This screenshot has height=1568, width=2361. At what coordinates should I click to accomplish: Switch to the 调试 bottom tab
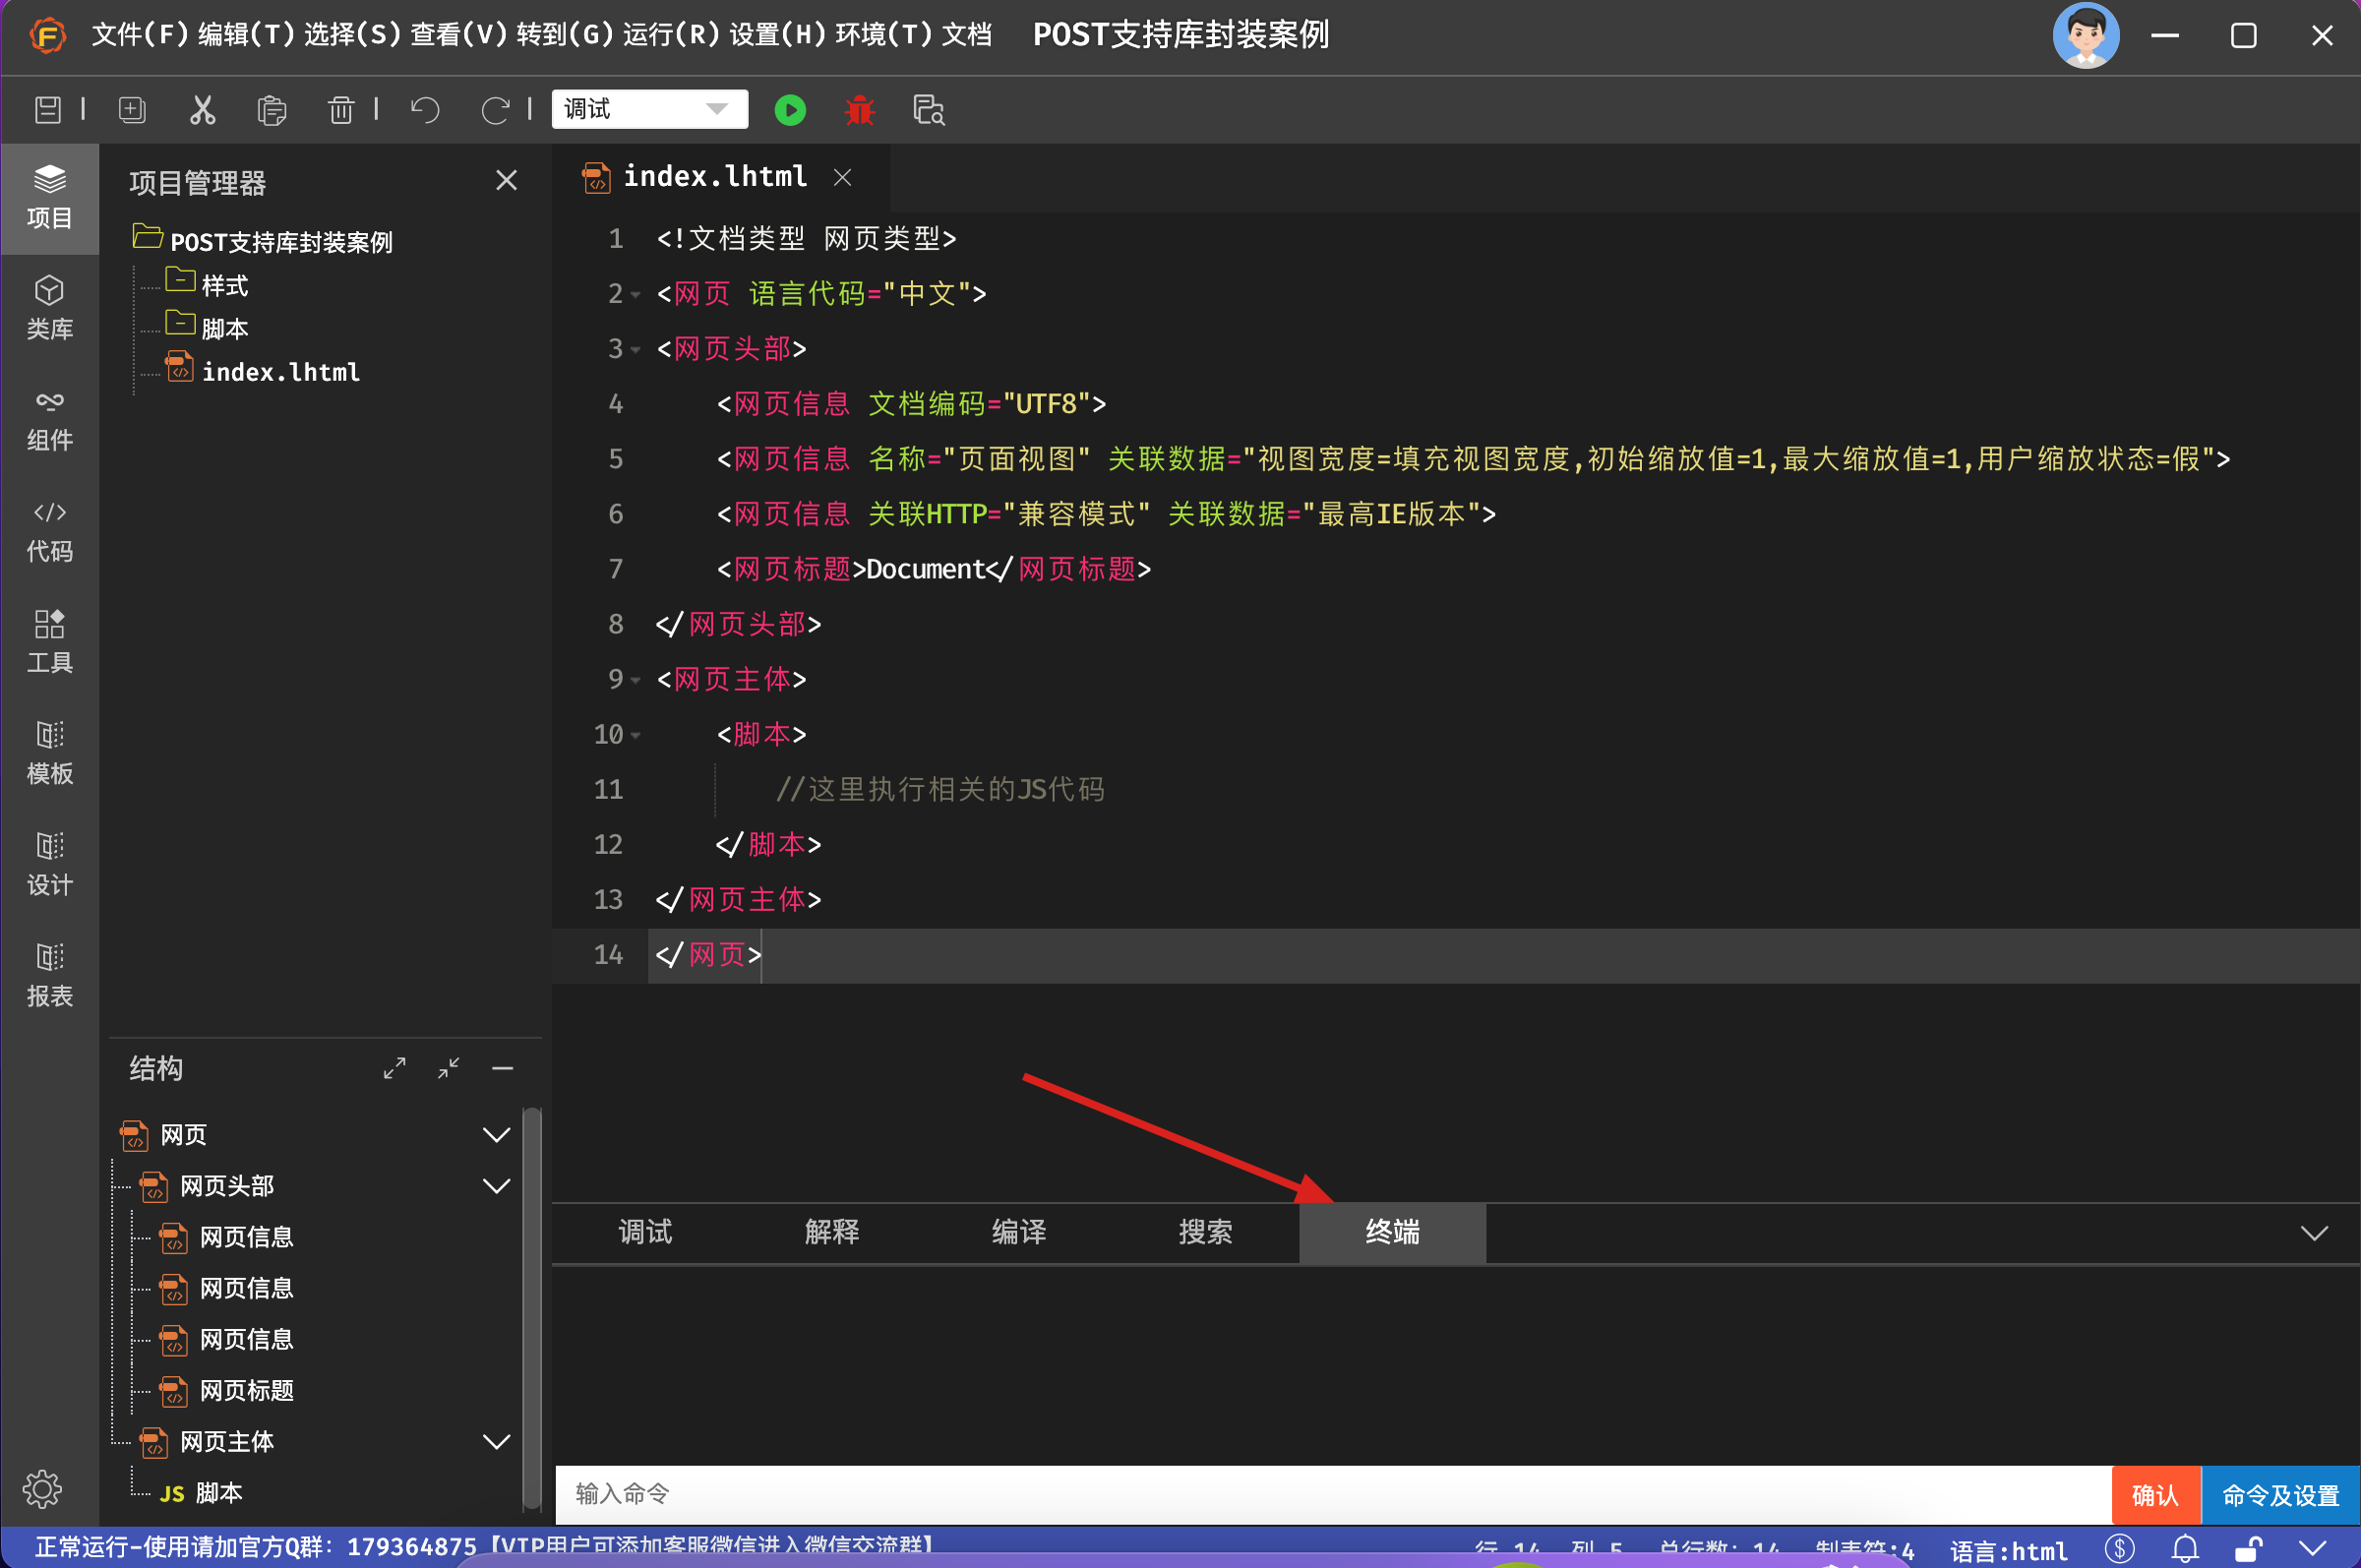(645, 1232)
